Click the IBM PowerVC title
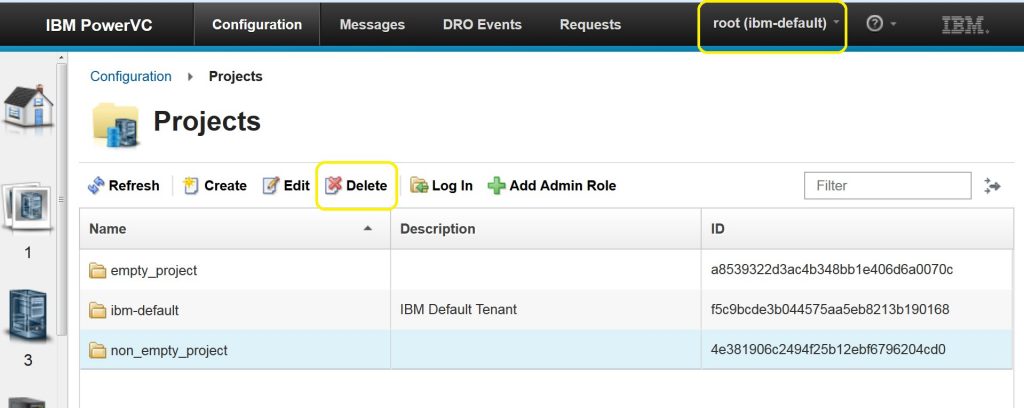1024x408 pixels. pyautogui.click(x=99, y=25)
